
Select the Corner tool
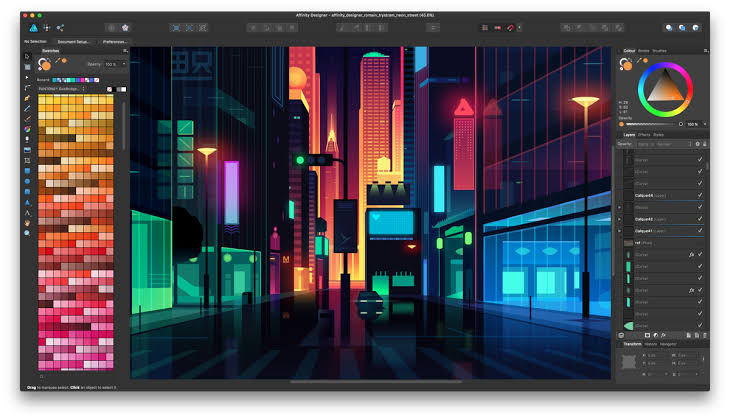pos(27,88)
